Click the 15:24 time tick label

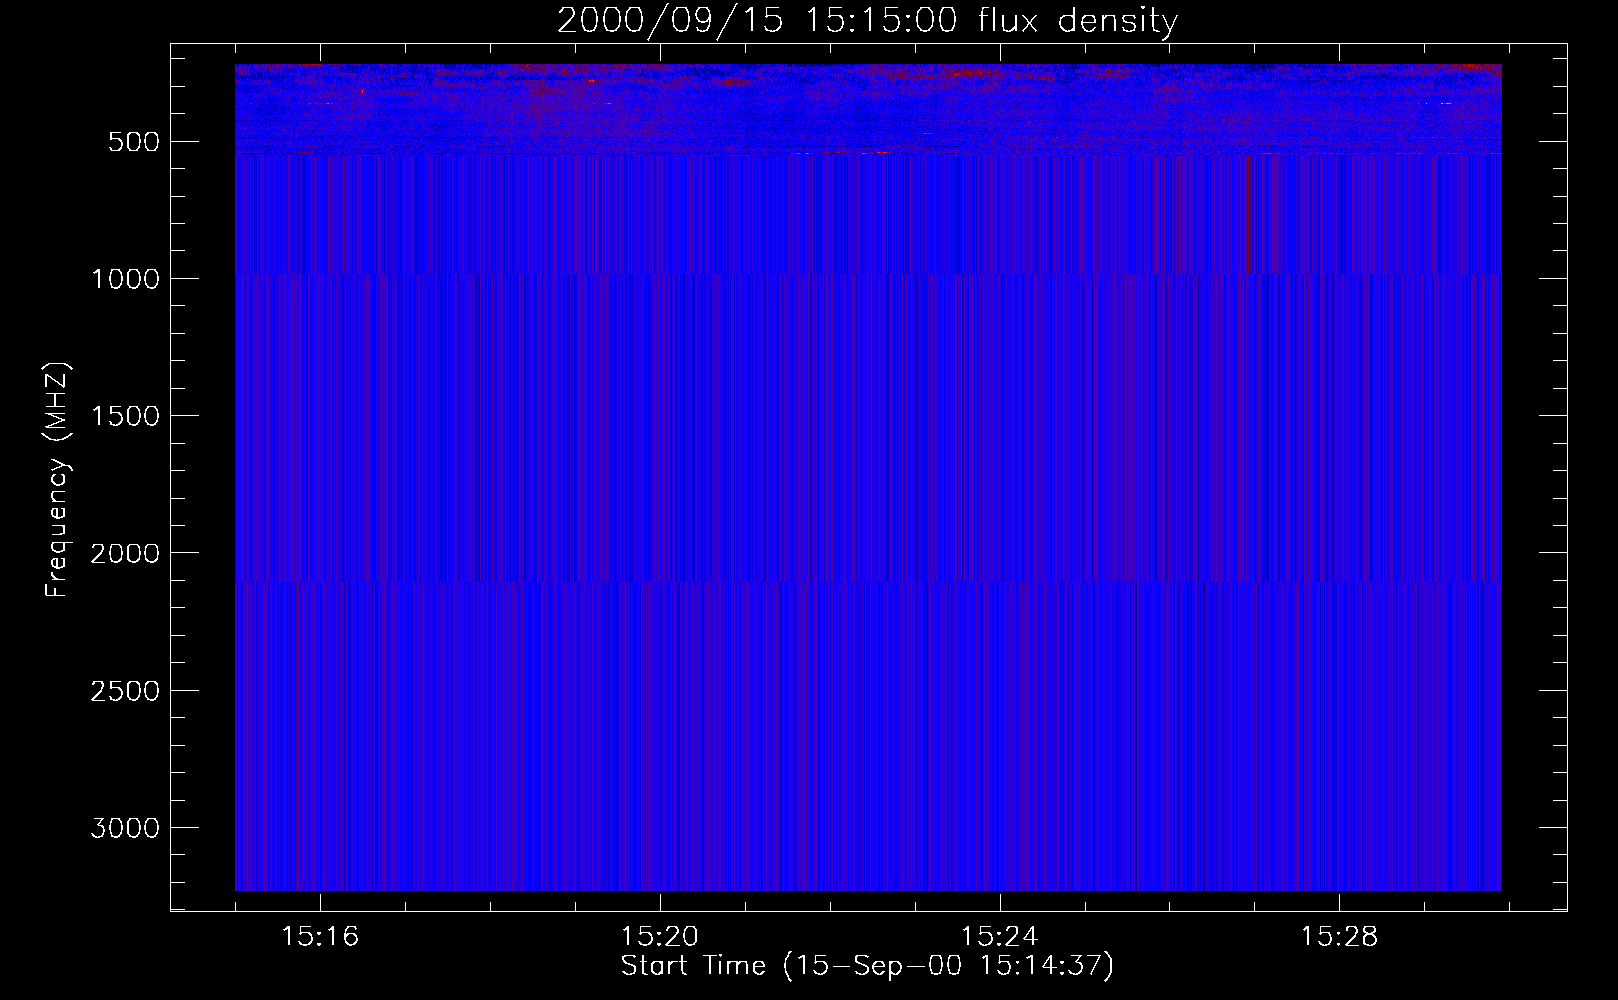[999, 937]
